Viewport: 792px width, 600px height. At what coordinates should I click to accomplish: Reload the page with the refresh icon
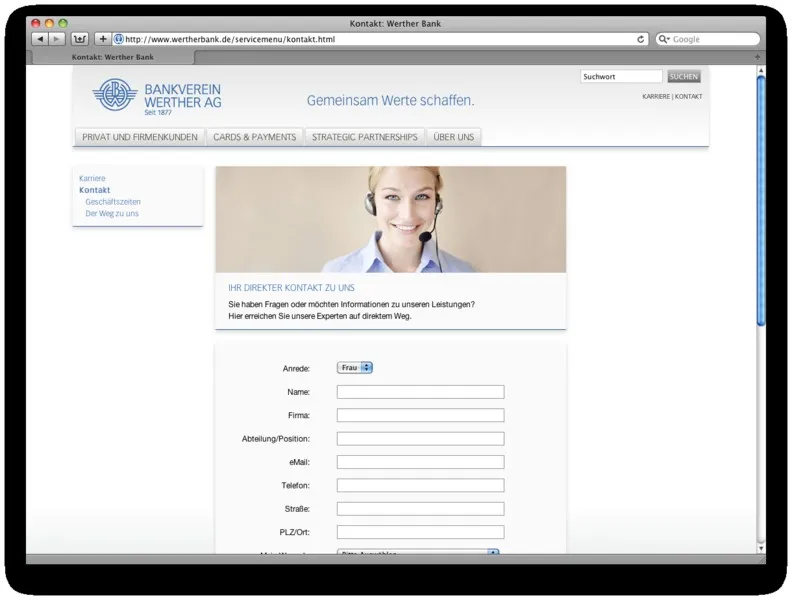coord(640,39)
